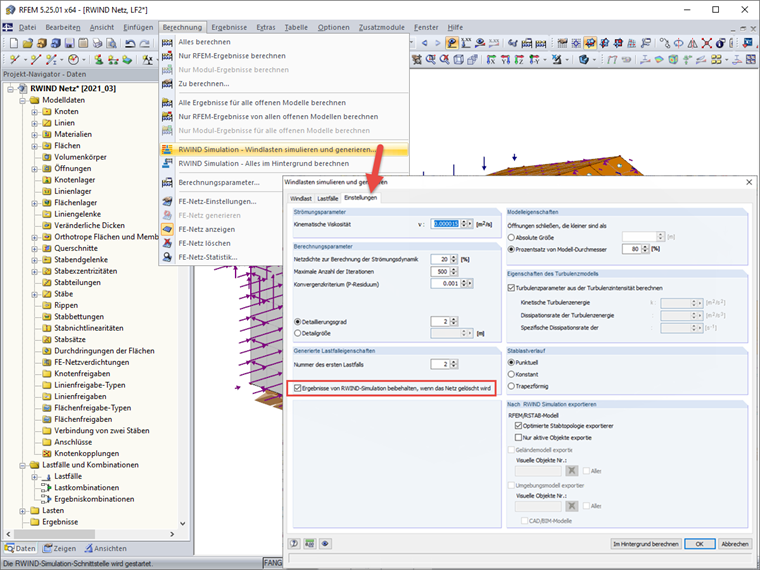Click the Print icon in the toolbar

(x=97, y=44)
